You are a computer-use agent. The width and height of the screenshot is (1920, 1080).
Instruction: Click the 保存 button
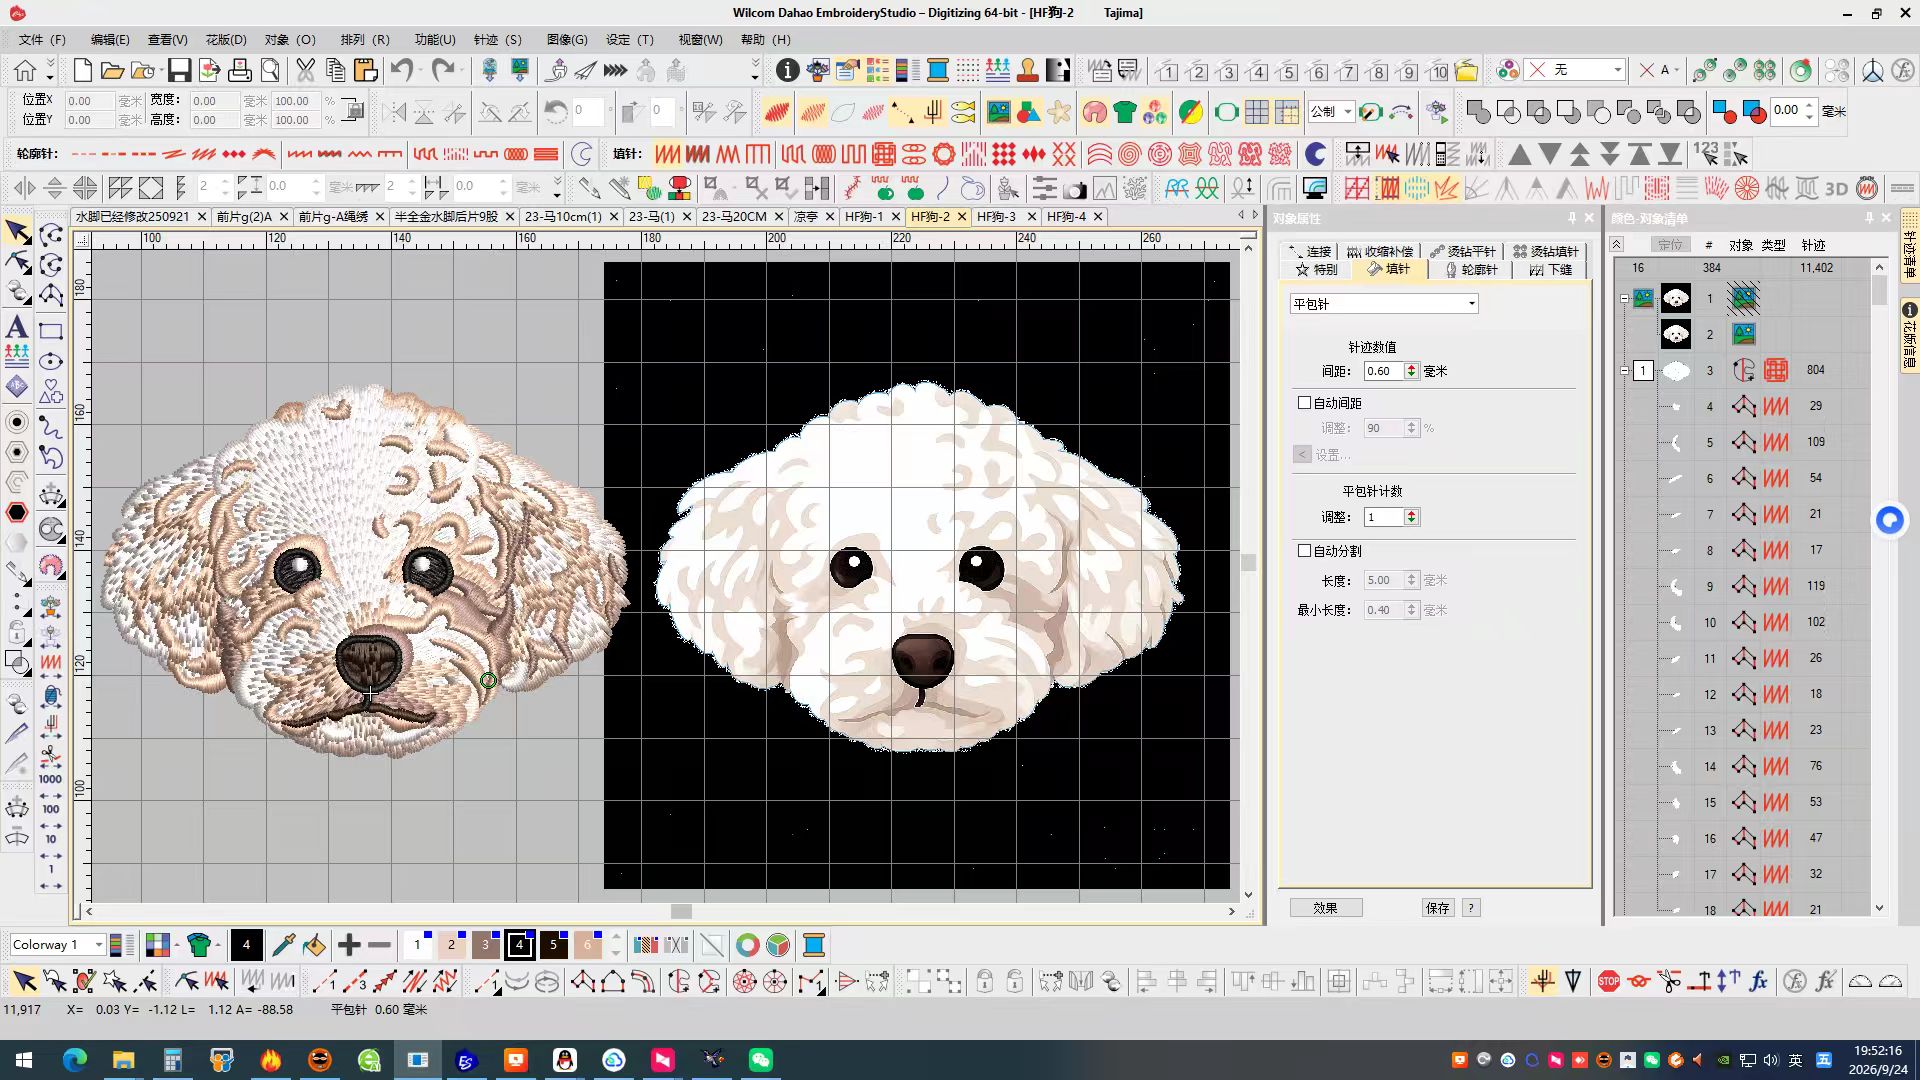[1438, 908]
